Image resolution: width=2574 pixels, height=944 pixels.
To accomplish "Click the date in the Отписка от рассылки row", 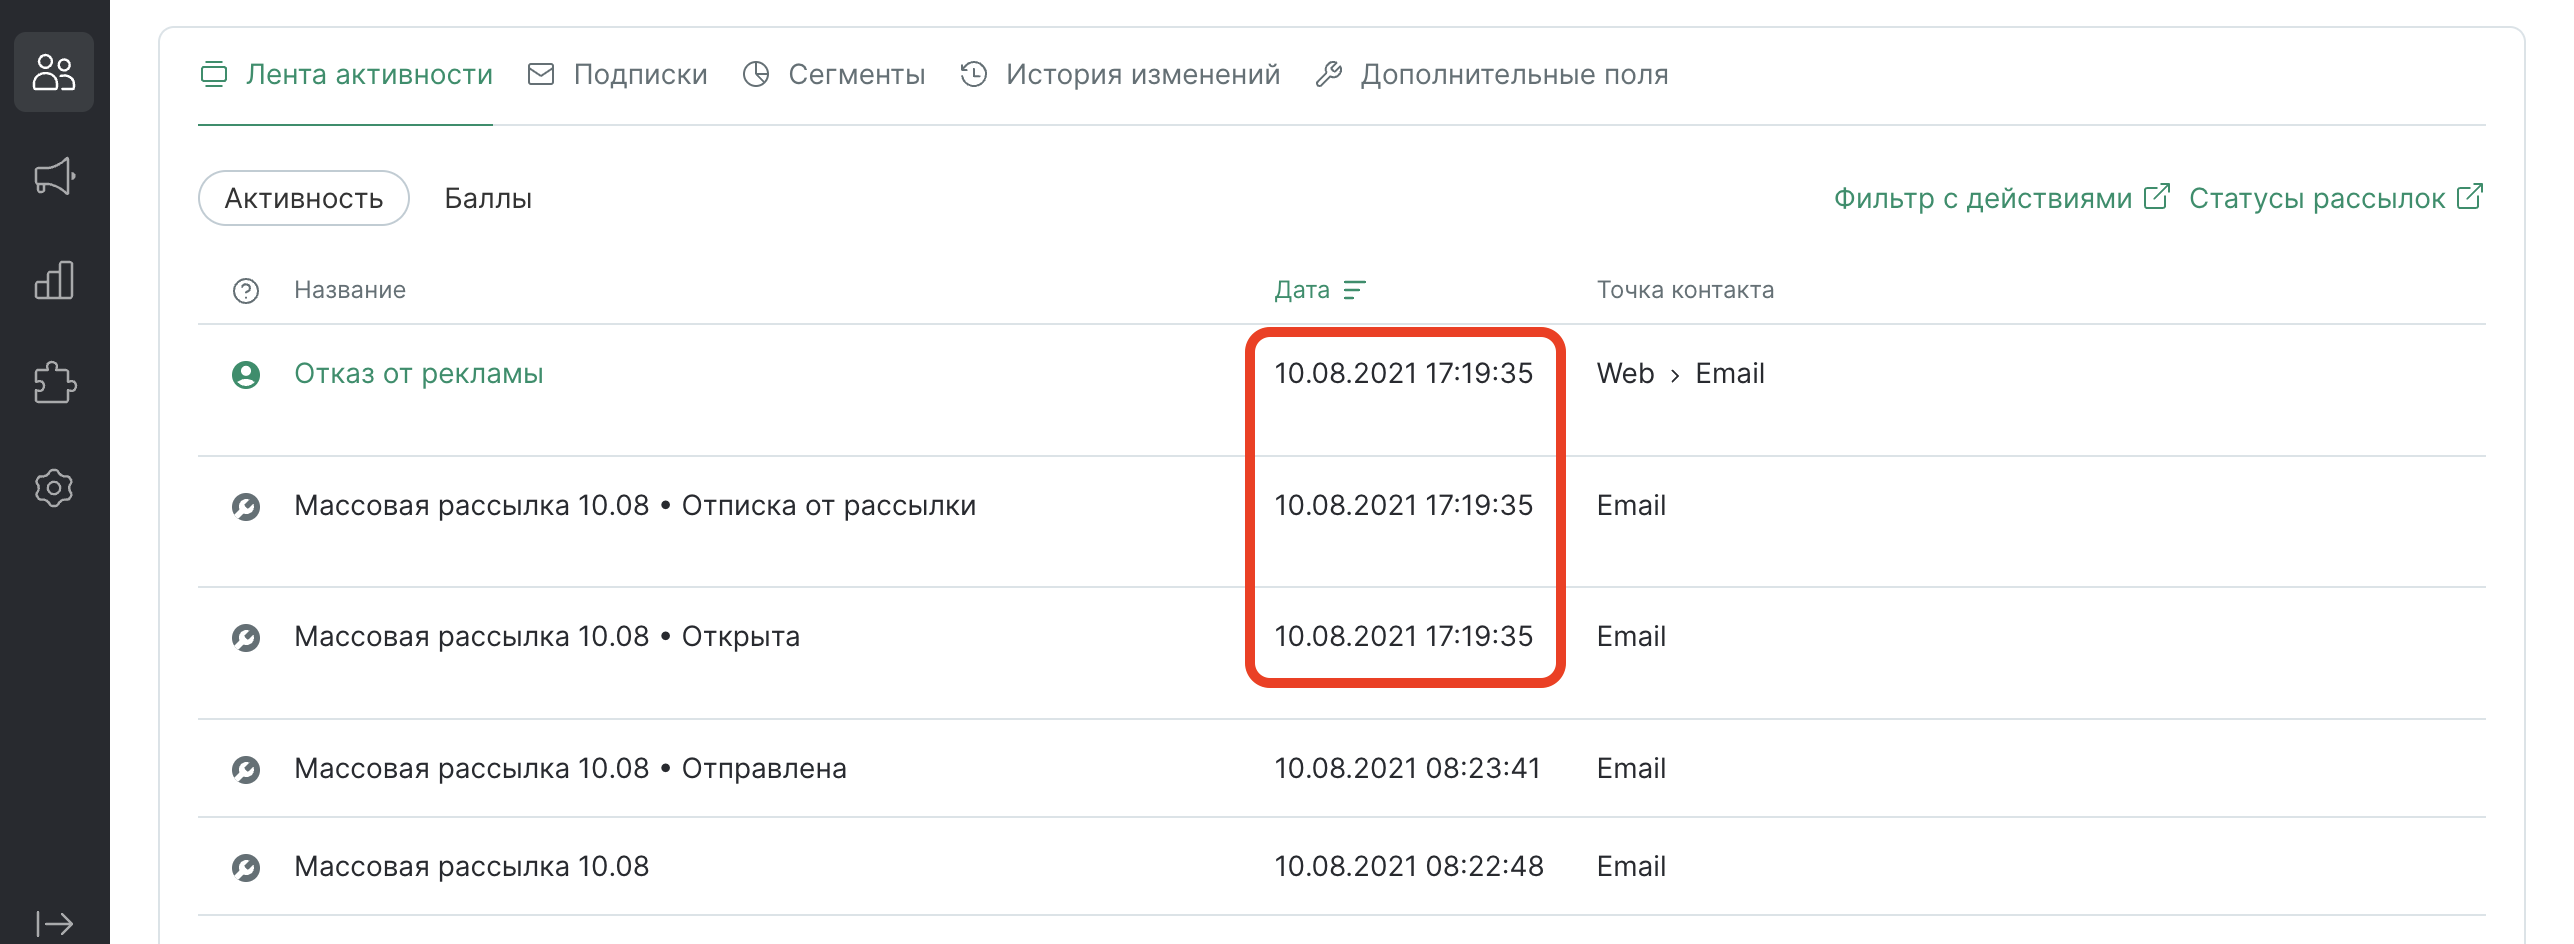I will click(x=1403, y=505).
